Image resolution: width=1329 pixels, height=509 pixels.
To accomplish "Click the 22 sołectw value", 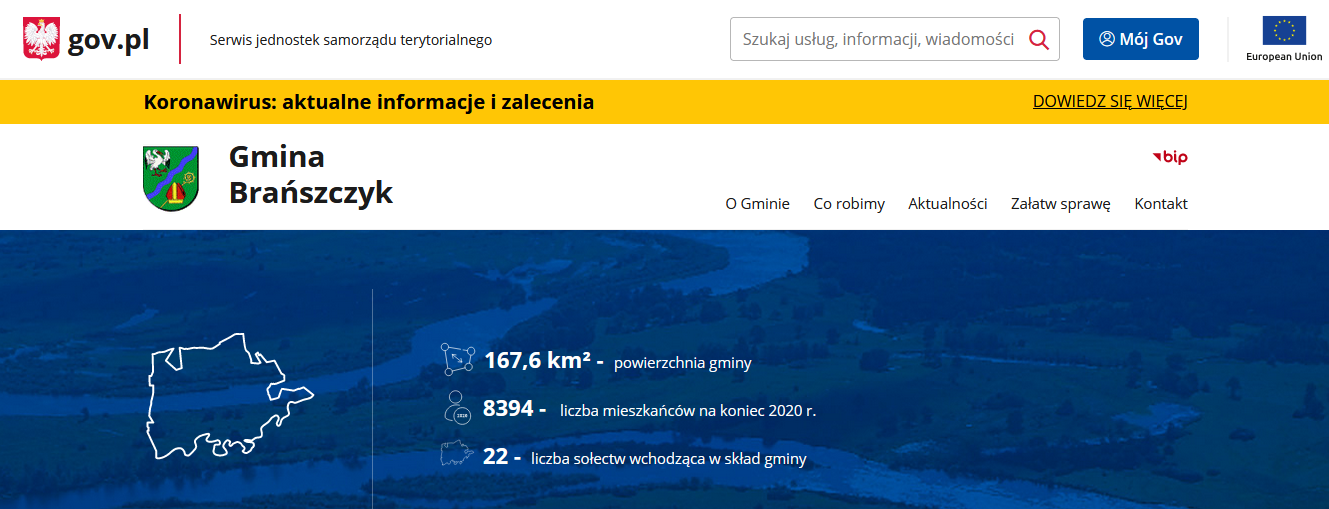I will point(495,457).
